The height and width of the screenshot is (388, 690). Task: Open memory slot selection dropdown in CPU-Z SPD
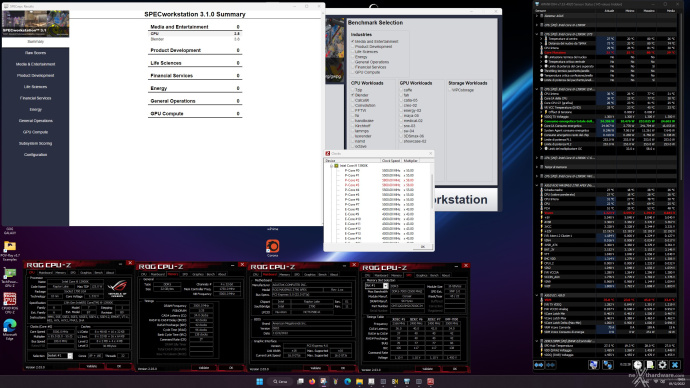tap(385, 286)
